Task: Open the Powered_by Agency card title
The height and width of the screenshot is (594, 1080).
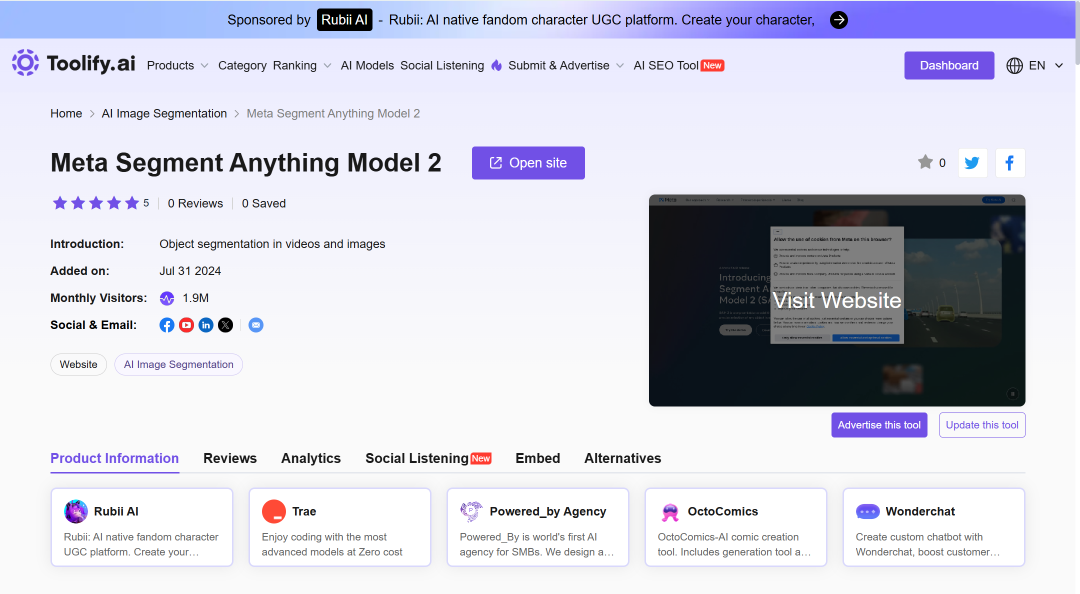Action: (548, 511)
